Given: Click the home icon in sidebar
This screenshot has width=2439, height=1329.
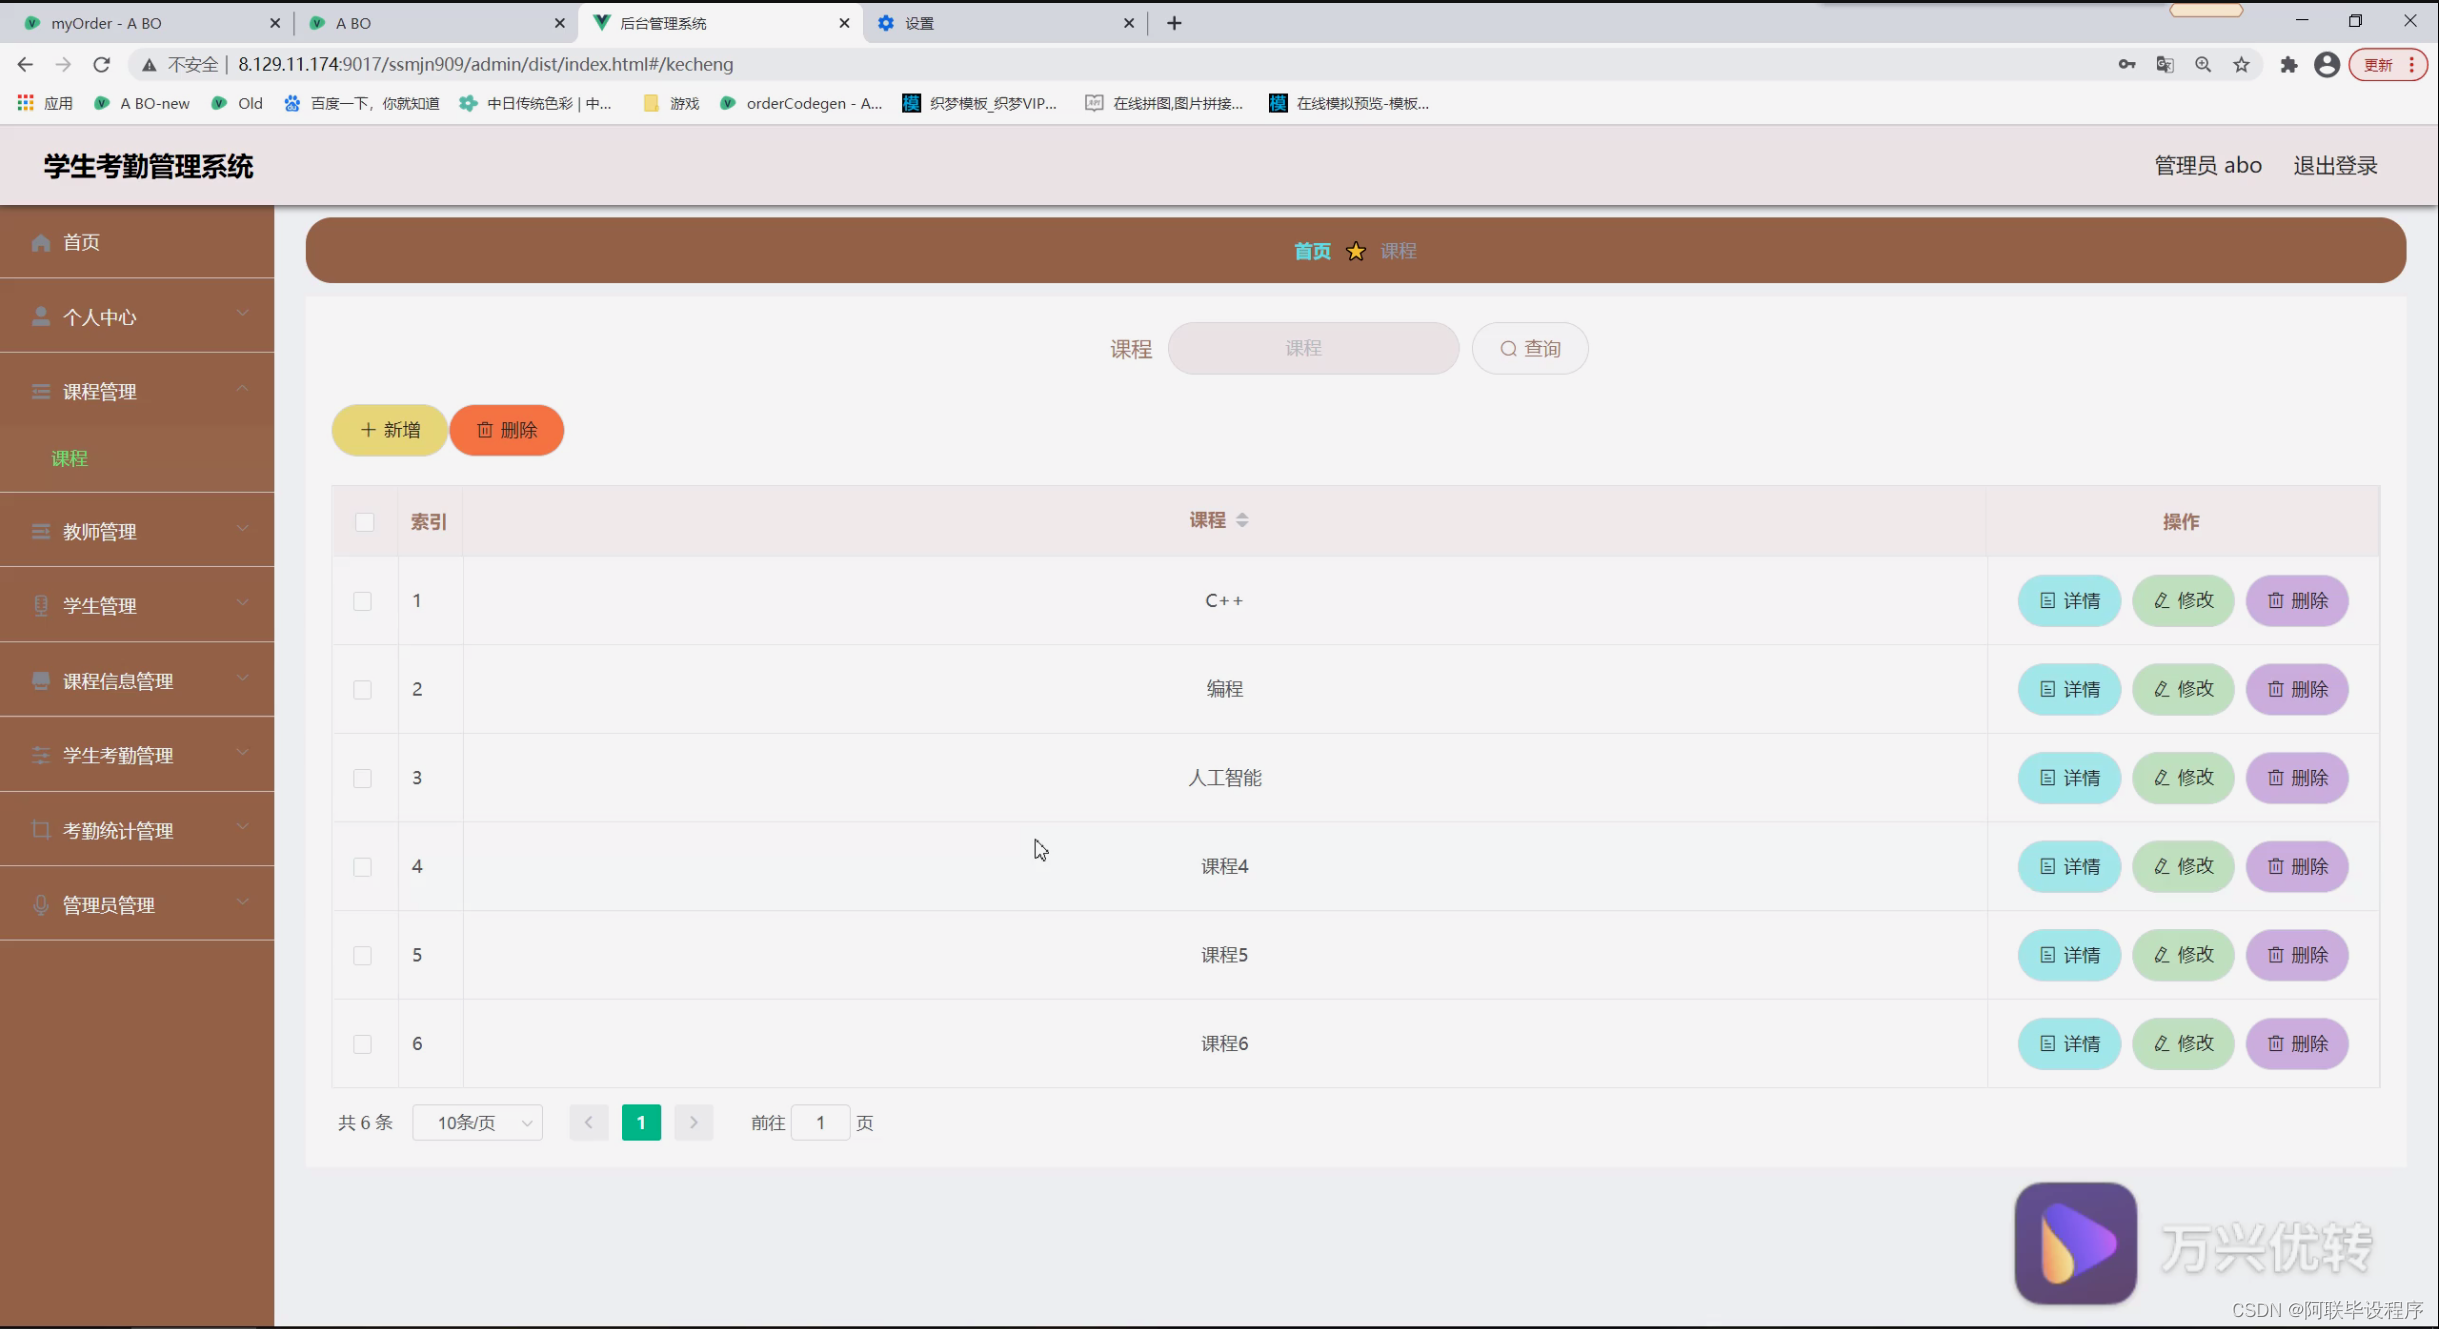Looking at the screenshot, I should pyautogui.click(x=41, y=242).
